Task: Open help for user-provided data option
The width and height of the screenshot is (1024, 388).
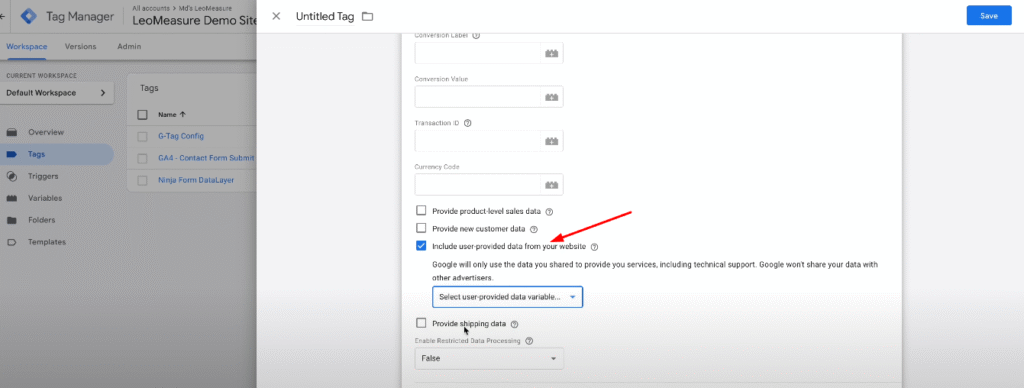Action: (594, 247)
